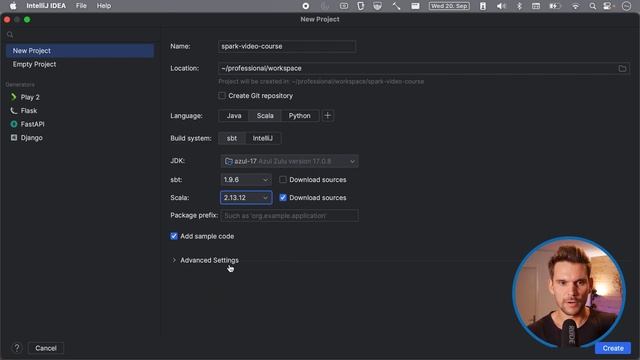Click the FastAPI generator icon
The width and height of the screenshot is (640, 360).
[13, 124]
